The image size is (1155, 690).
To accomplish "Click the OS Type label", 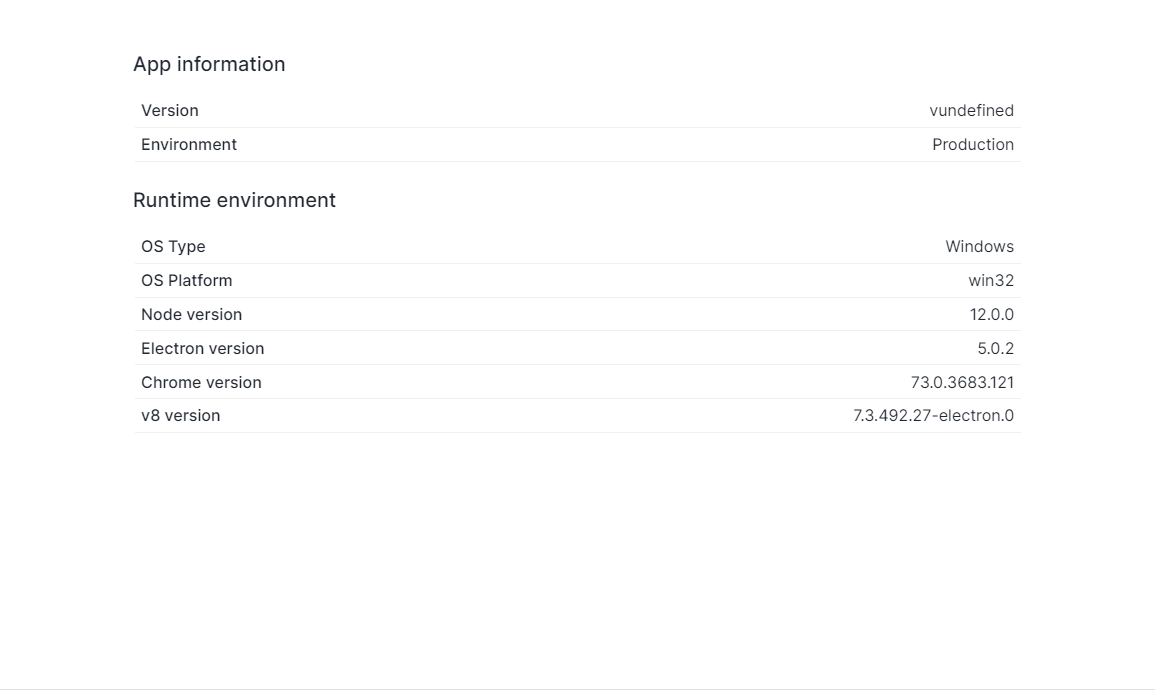I will [x=173, y=247].
